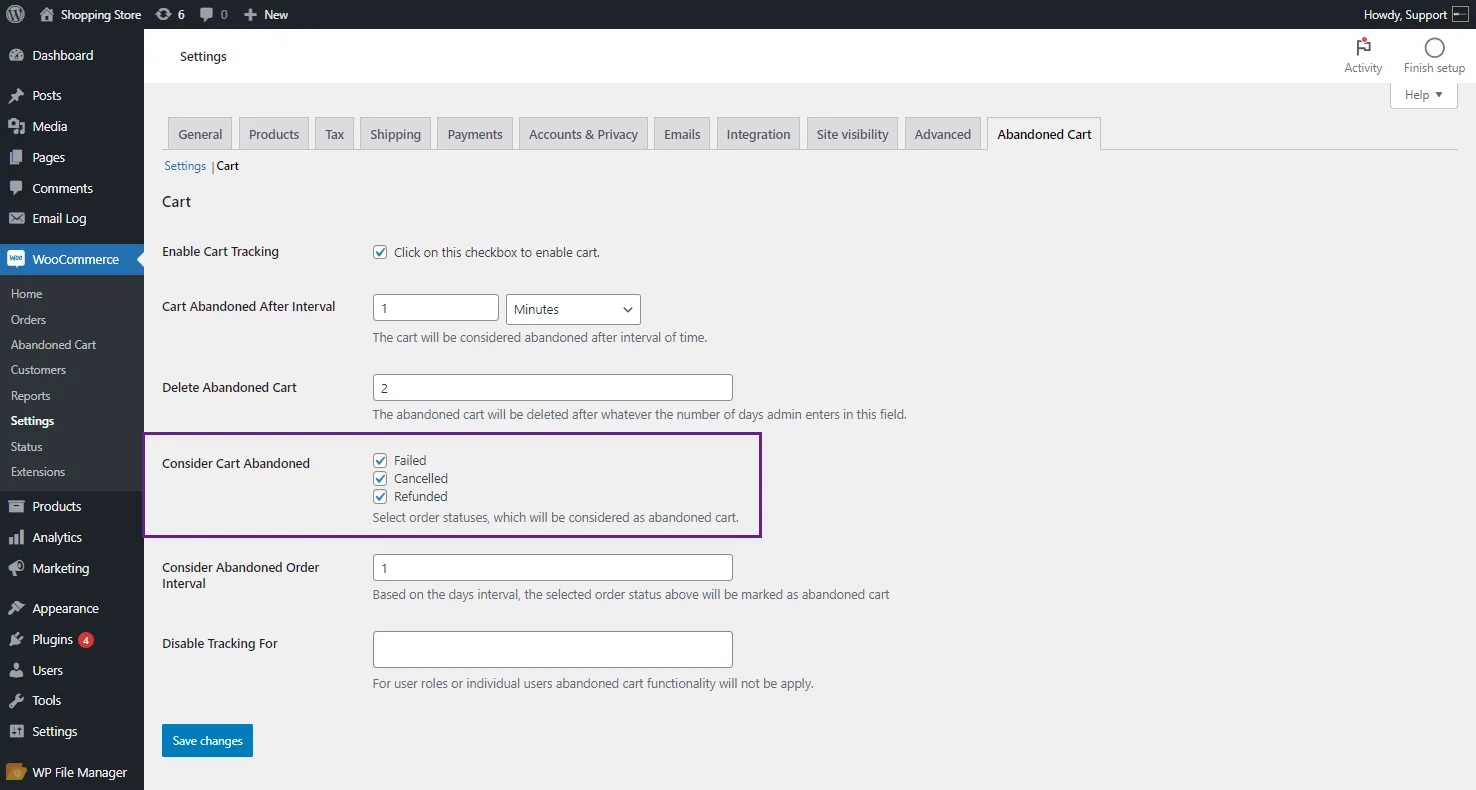Click the Delete Abandoned Cart input field
The height and width of the screenshot is (790, 1476).
552,388
